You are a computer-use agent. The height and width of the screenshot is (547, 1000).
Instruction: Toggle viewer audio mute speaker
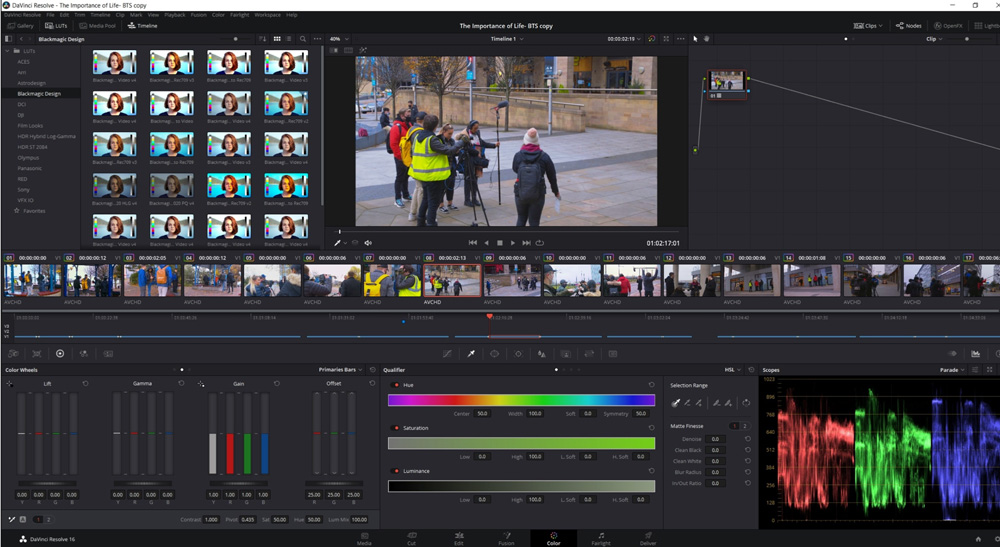[368, 243]
